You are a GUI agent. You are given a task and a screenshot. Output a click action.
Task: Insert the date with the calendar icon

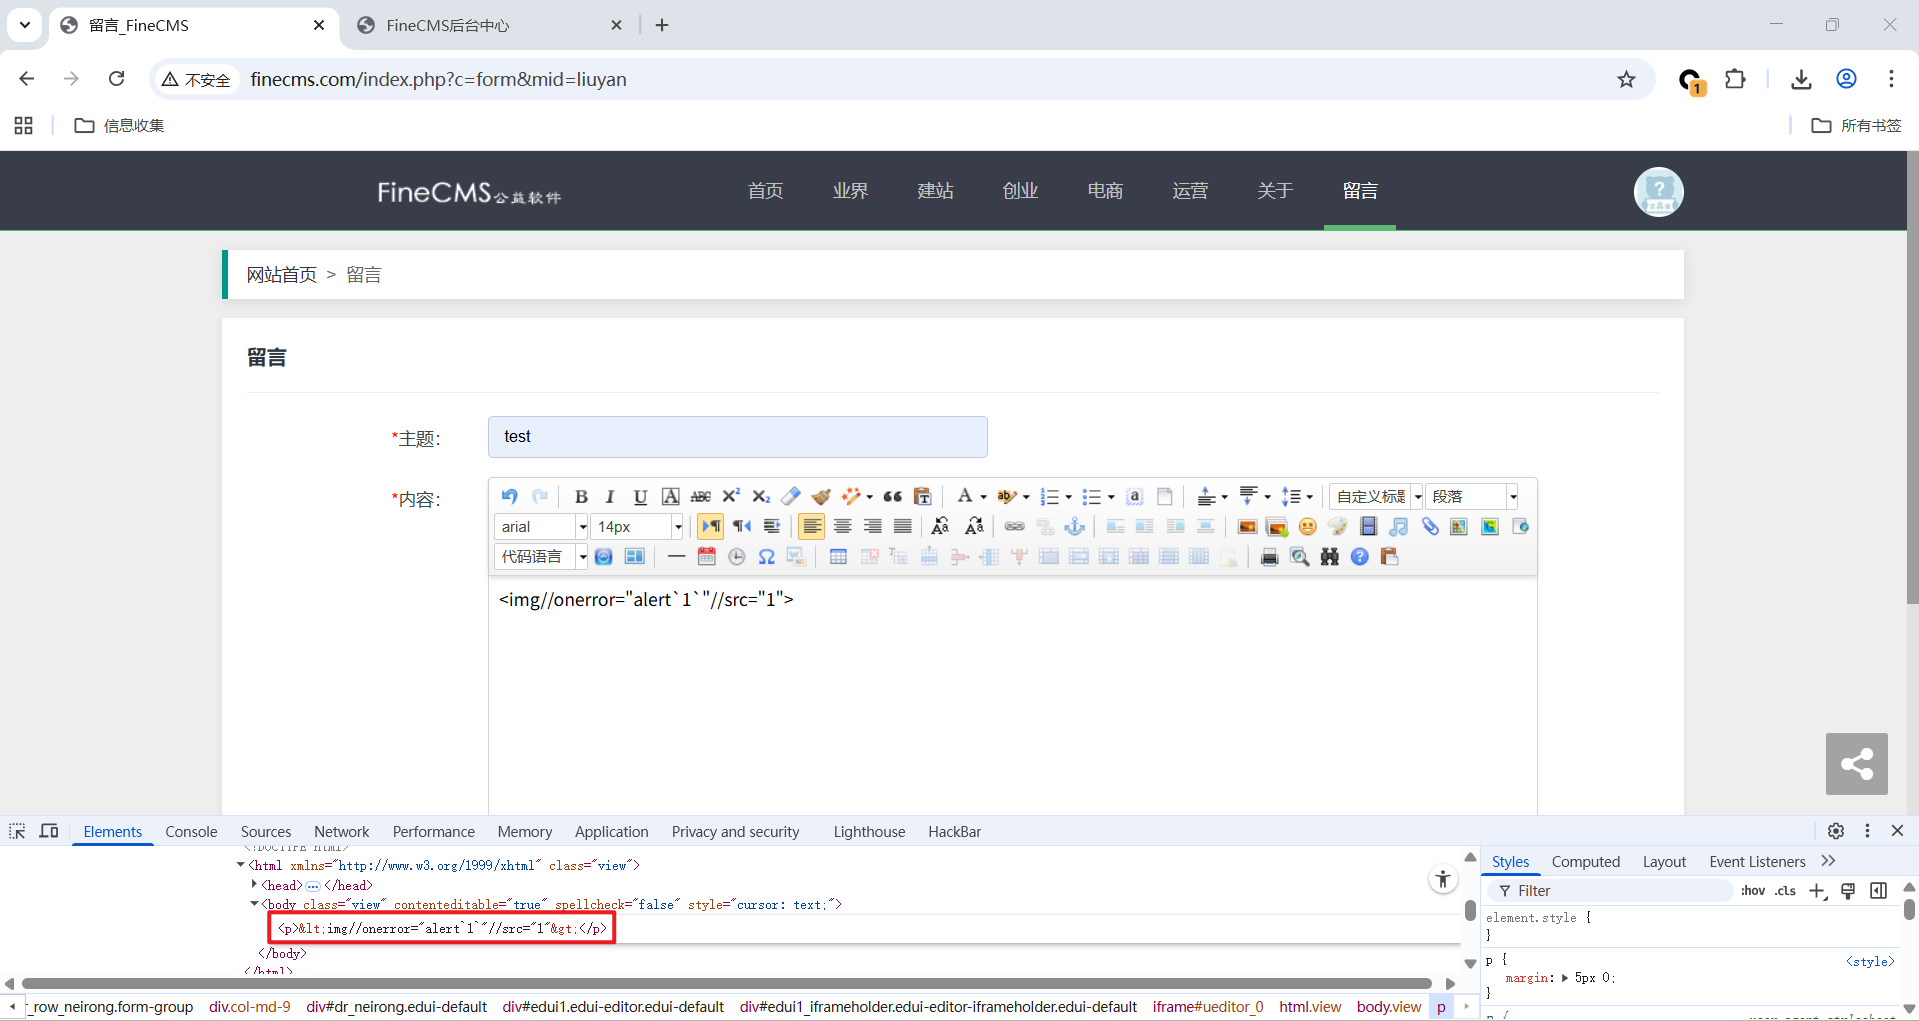click(707, 557)
